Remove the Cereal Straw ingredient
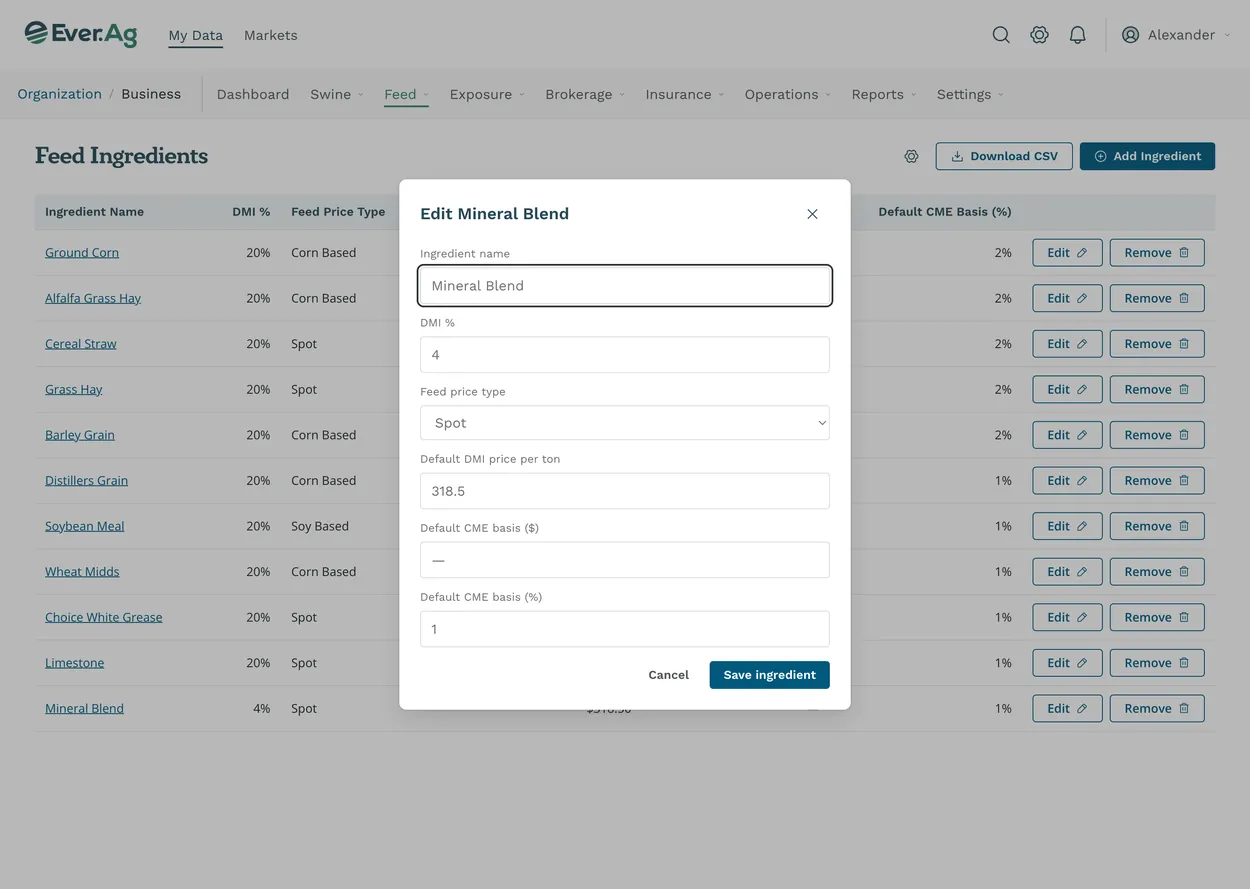Image resolution: width=1250 pixels, height=889 pixels. pos(1157,344)
